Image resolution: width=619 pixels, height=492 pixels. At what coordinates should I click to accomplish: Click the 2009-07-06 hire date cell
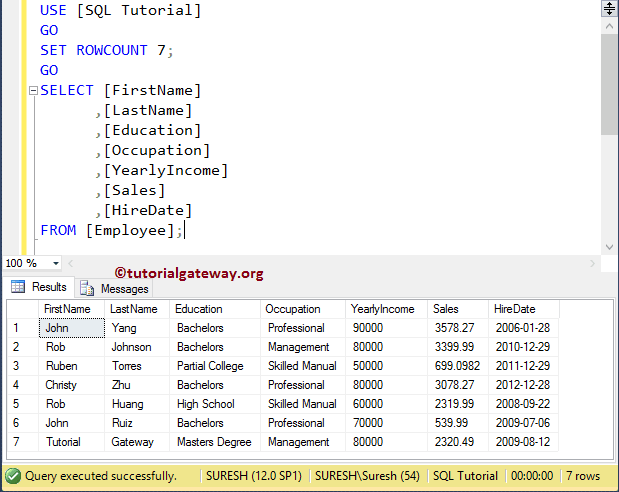[x=524, y=423]
